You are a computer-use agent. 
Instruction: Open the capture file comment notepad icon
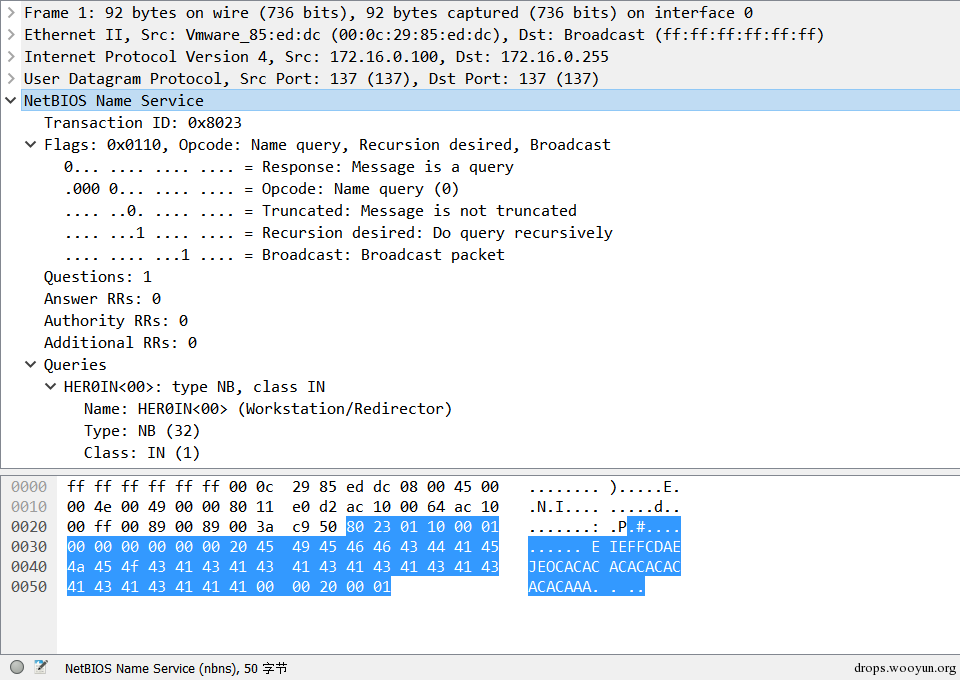coord(41,667)
